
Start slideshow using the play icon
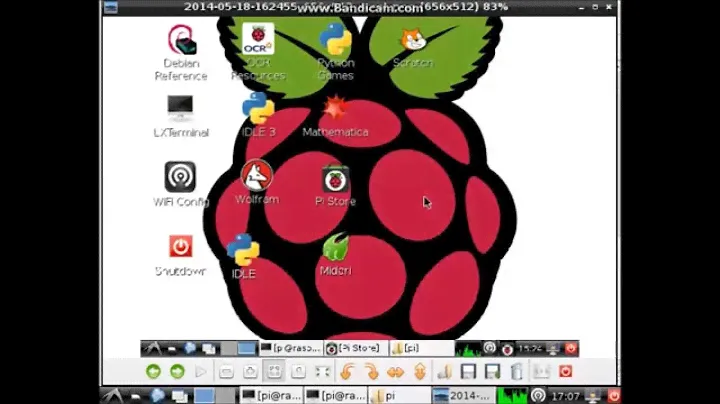point(201,371)
